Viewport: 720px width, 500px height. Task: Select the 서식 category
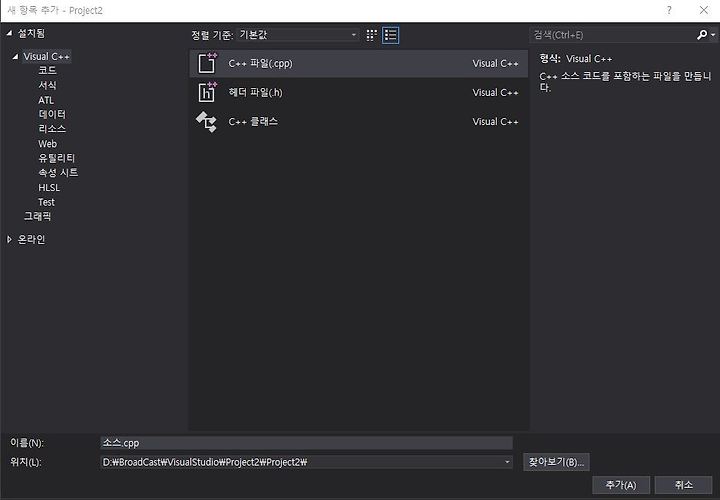(47, 85)
